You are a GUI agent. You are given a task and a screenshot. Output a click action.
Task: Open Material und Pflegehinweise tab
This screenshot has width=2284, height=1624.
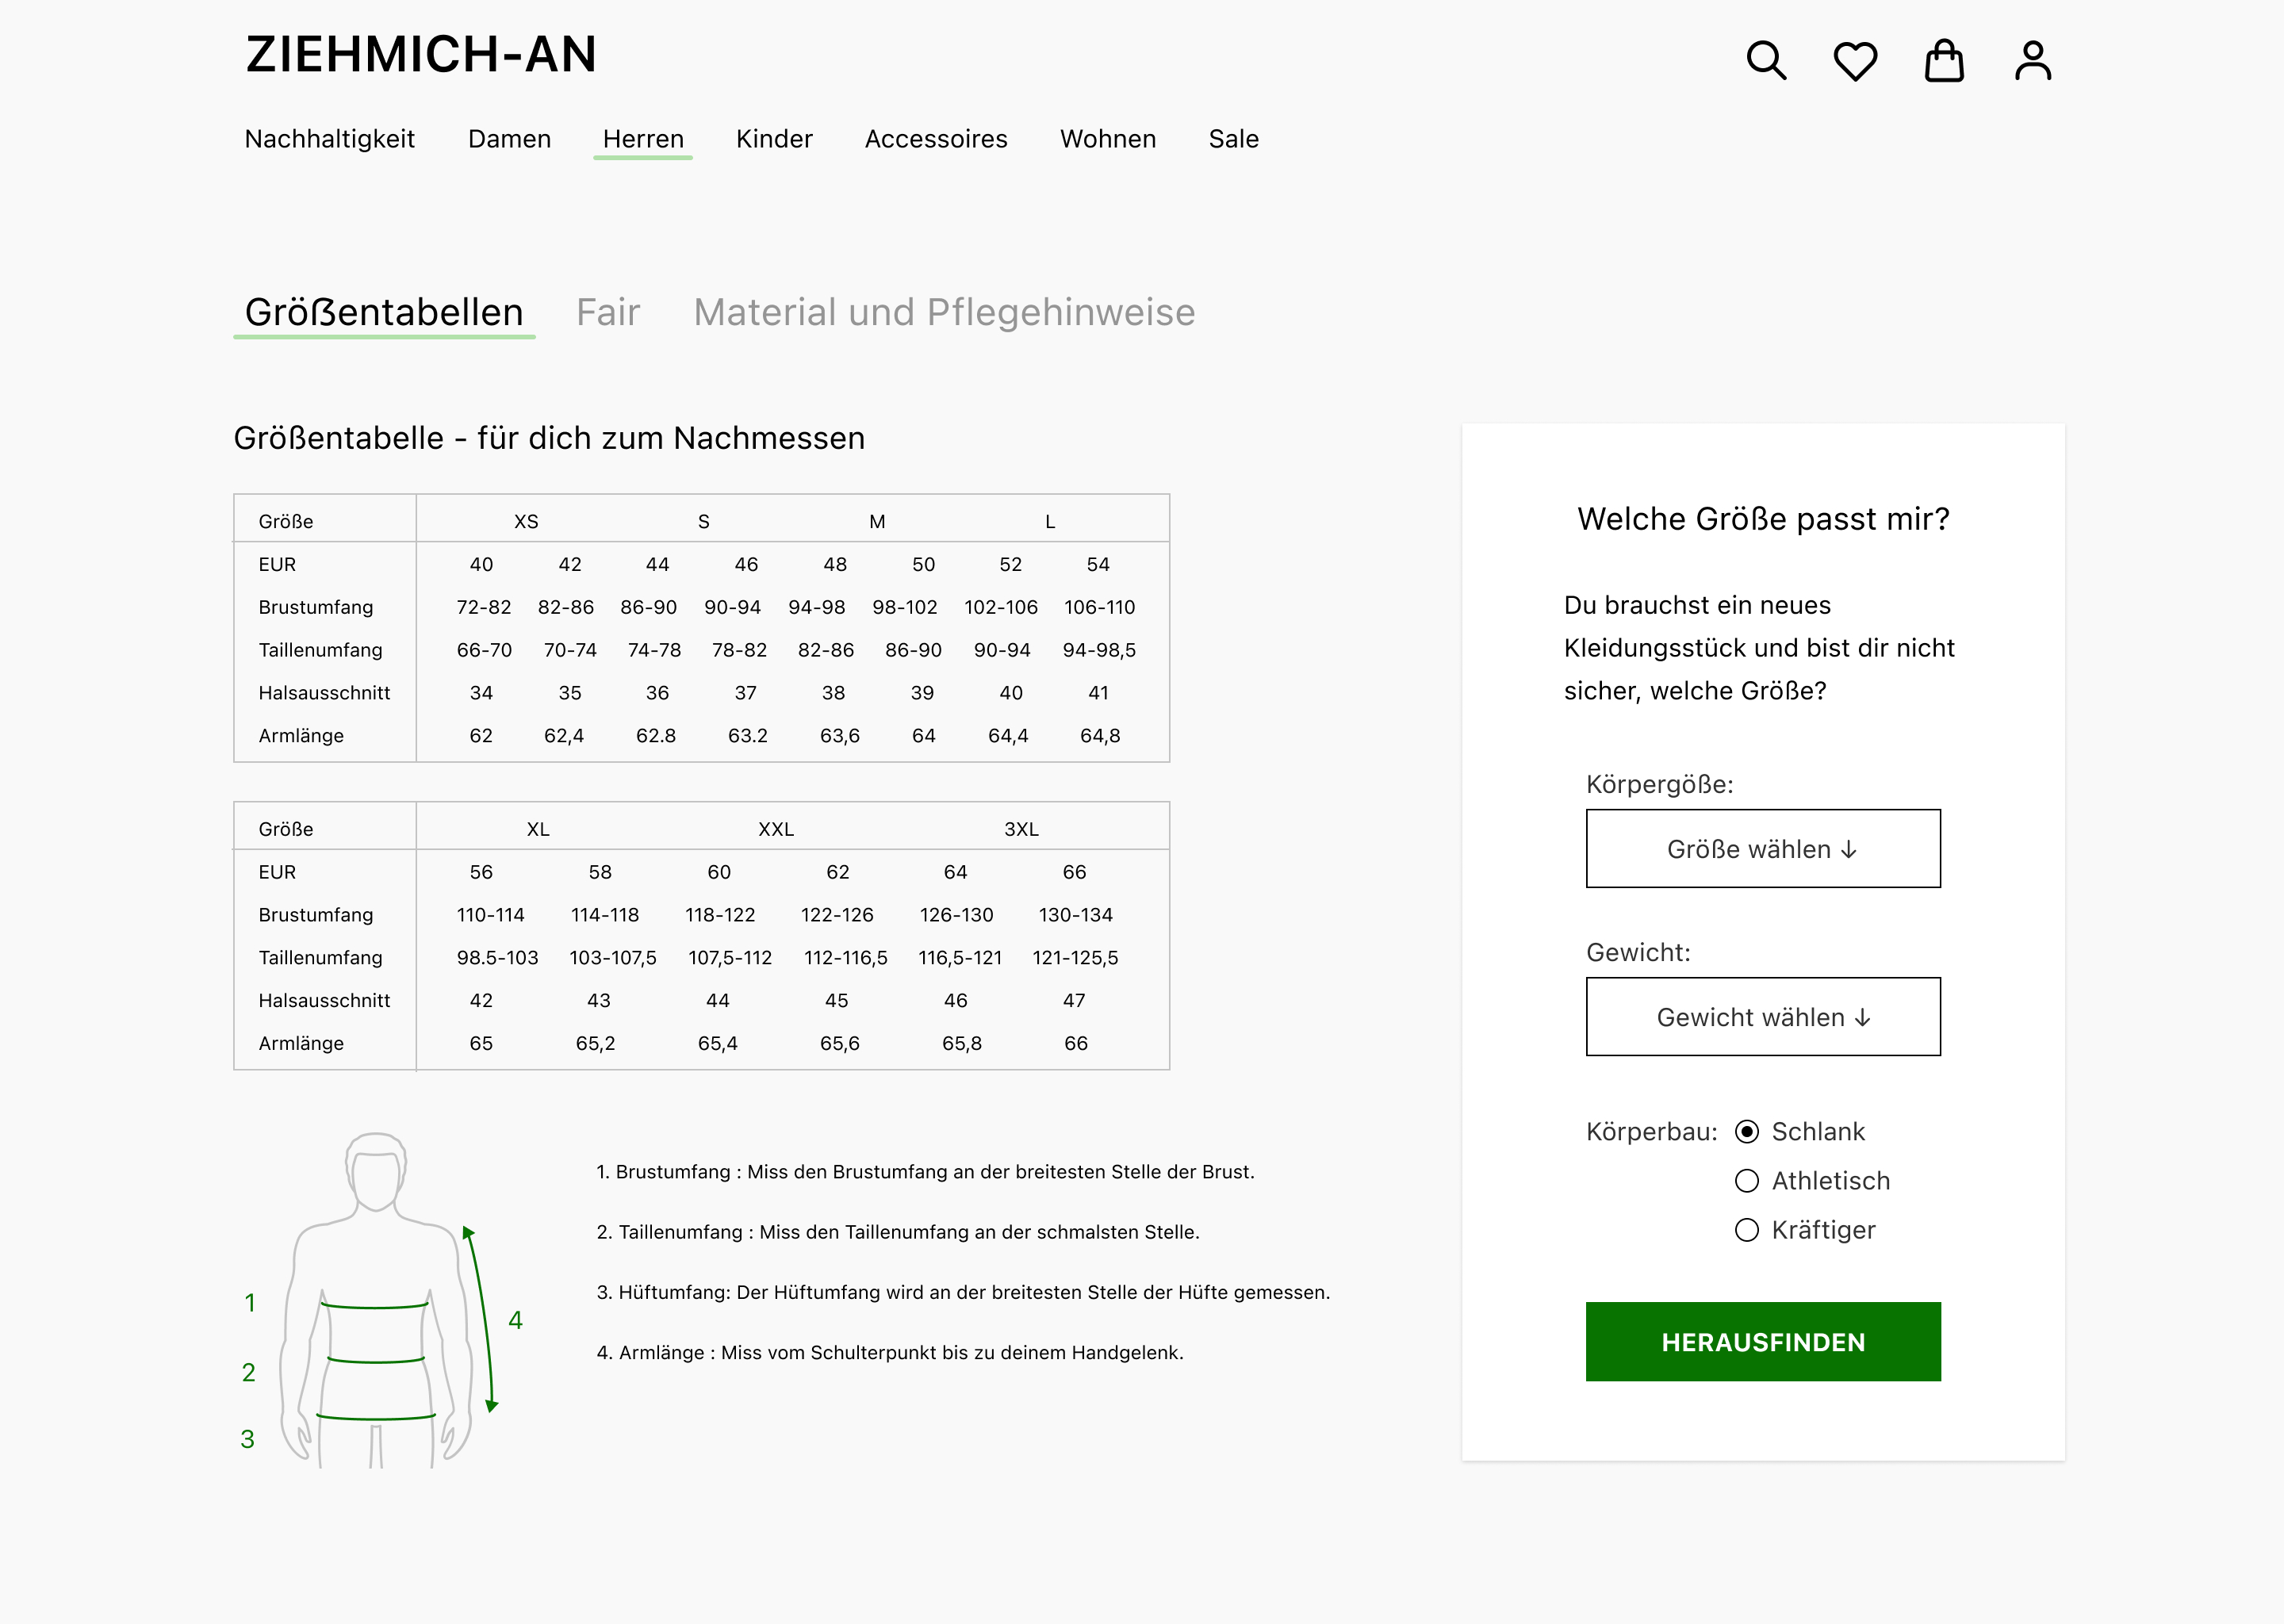coord(944,313)
